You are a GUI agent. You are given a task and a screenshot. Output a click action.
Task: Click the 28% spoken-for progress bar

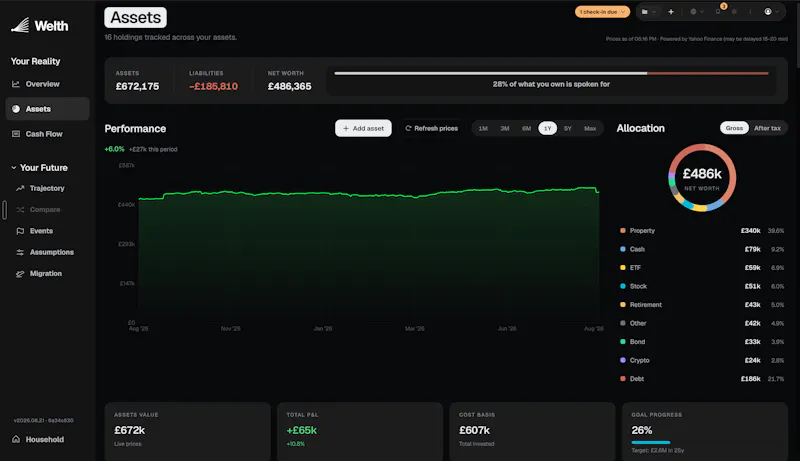click(551, 73)
